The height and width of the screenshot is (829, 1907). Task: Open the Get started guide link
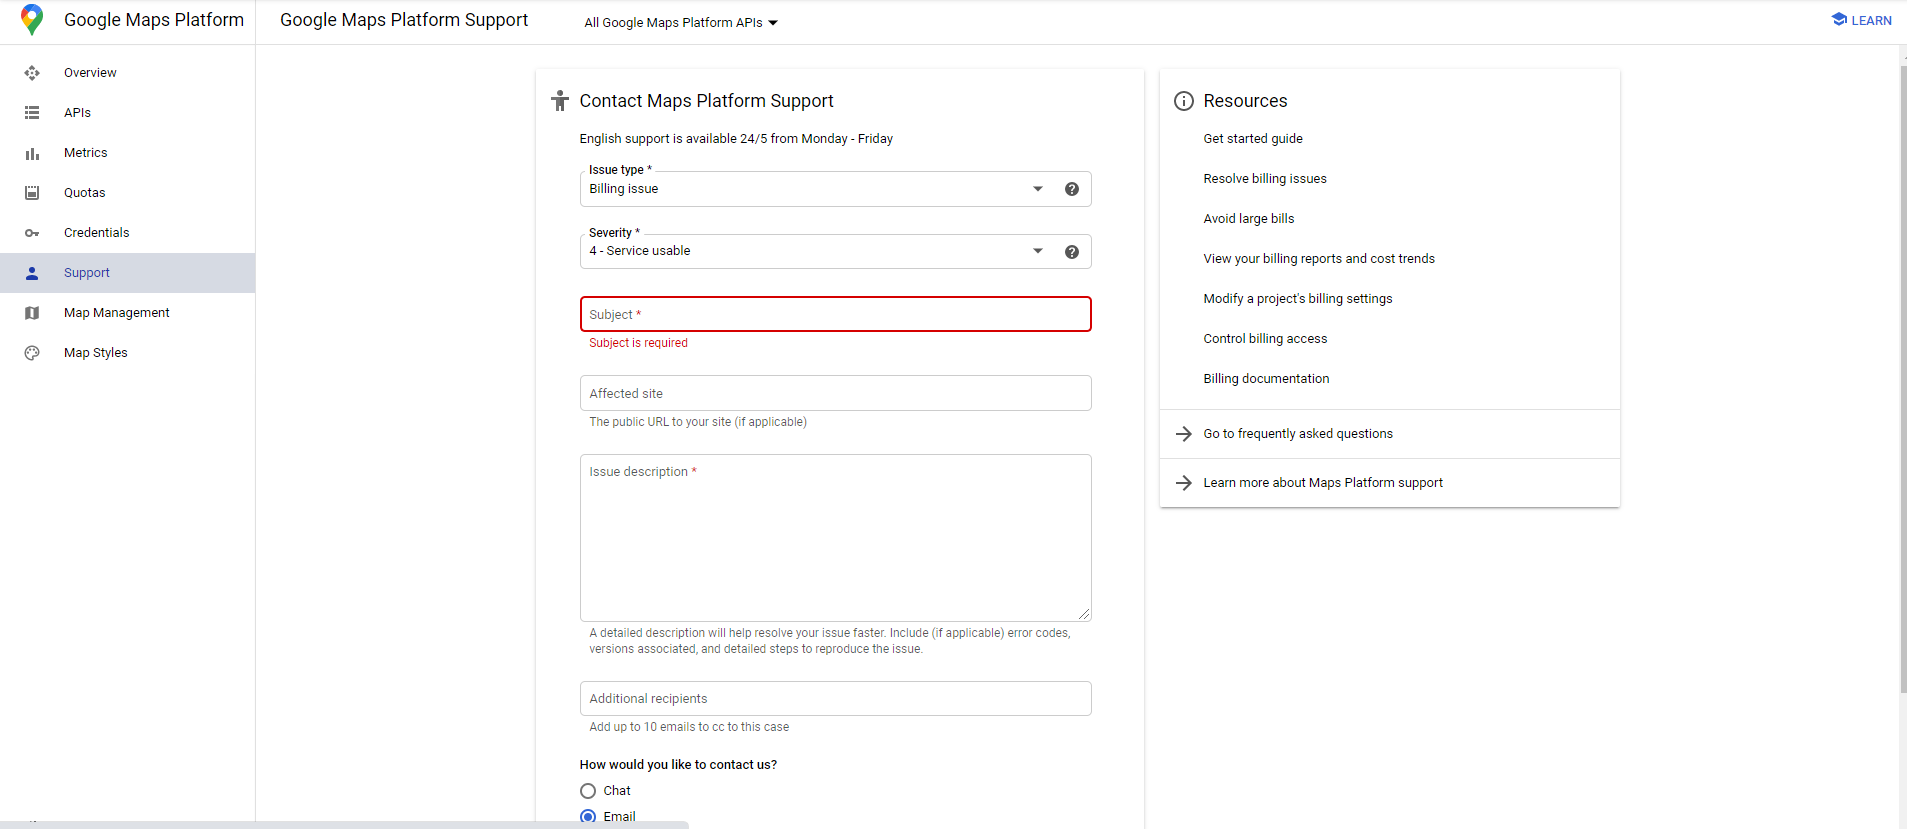pyautogui.click(x=1253, y=139)
